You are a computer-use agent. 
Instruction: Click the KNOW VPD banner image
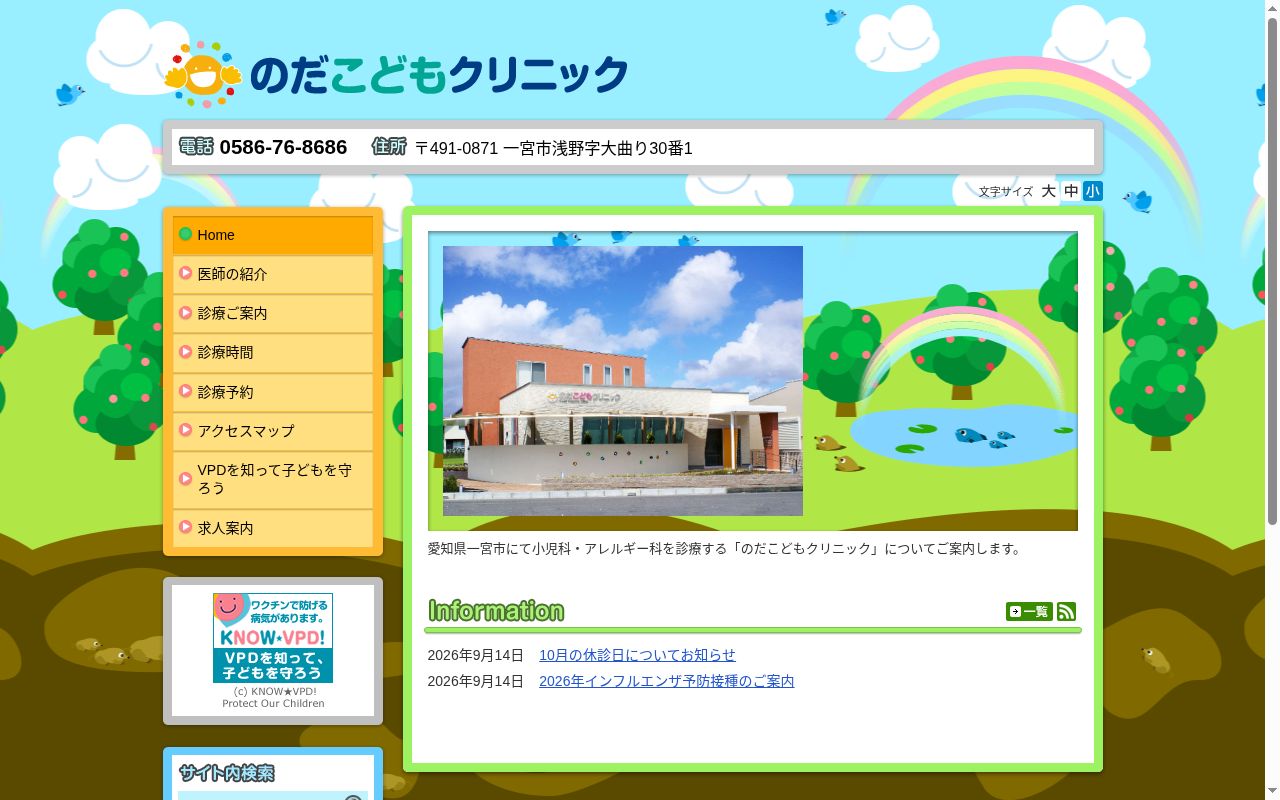pyautogui.click(x=273, y=638)
